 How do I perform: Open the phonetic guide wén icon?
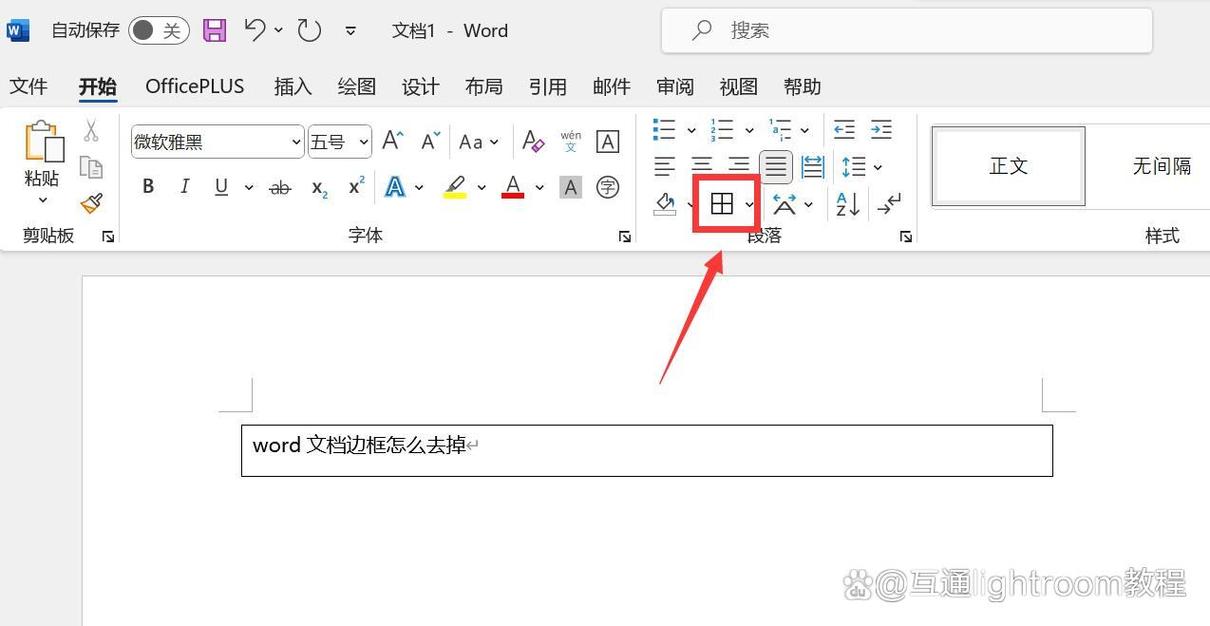[570, 141]
